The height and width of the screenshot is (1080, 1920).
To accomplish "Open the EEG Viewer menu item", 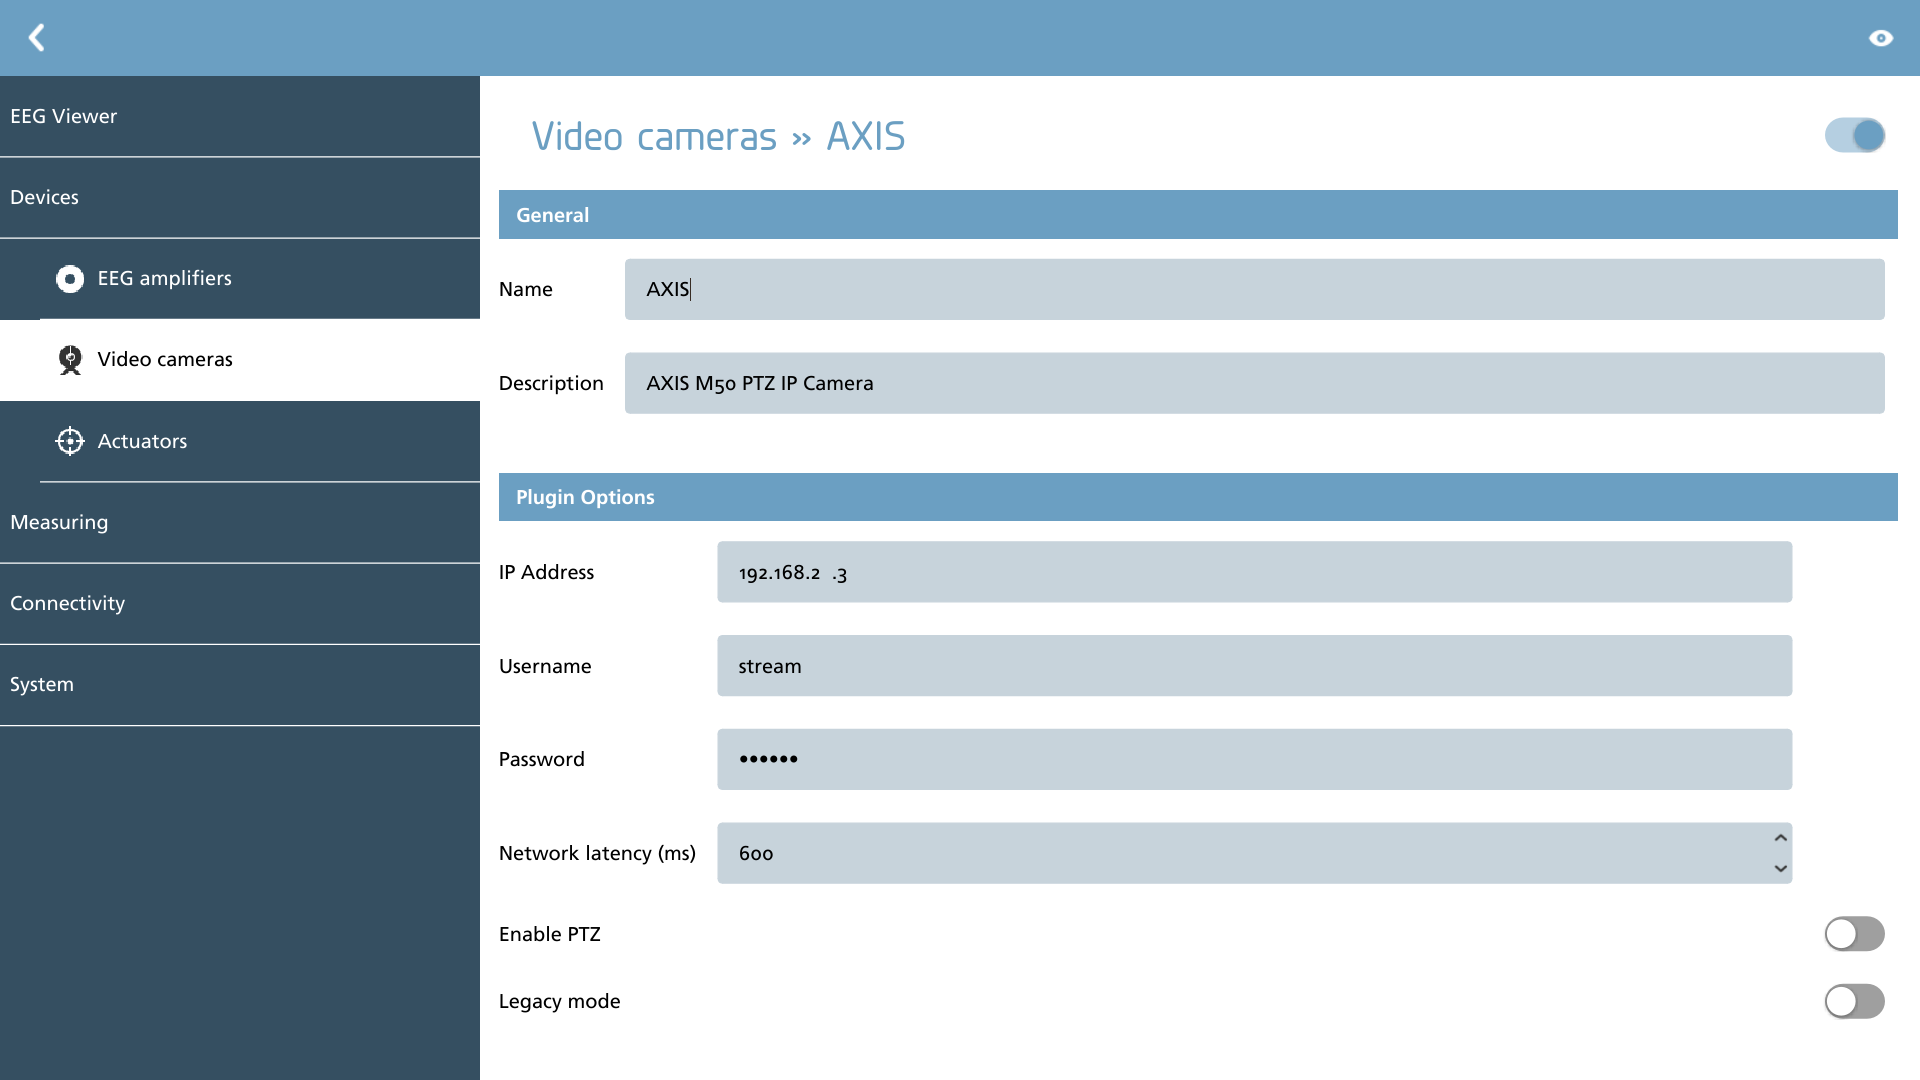I will (x=240, y=116).
